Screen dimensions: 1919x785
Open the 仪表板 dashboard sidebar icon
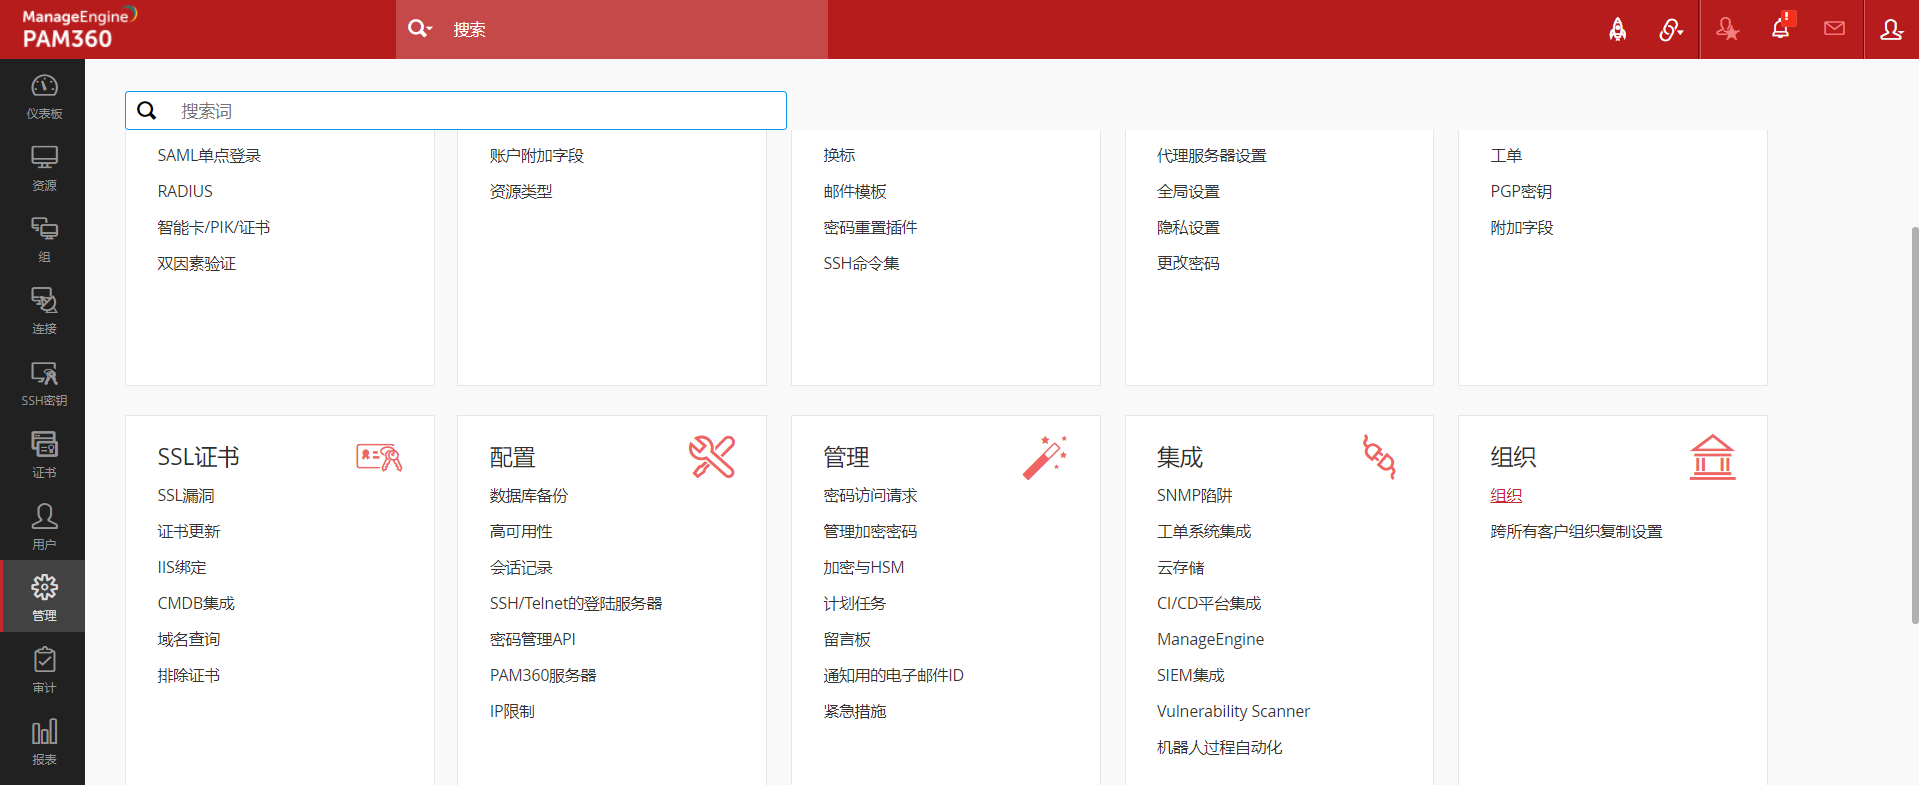coord(44,97)
